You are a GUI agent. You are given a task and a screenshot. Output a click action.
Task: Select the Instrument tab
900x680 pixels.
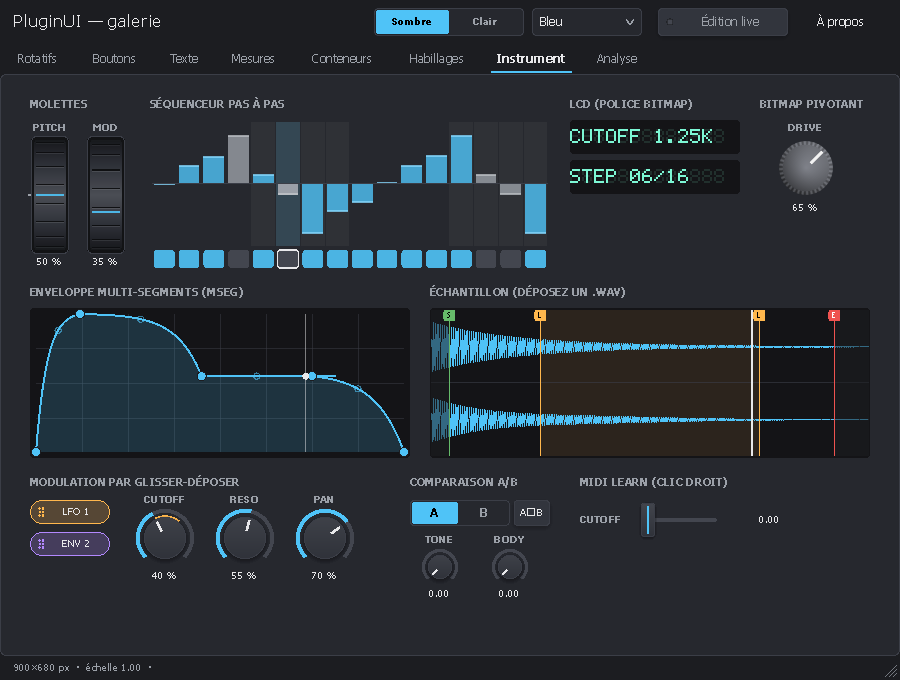point(531,59)
